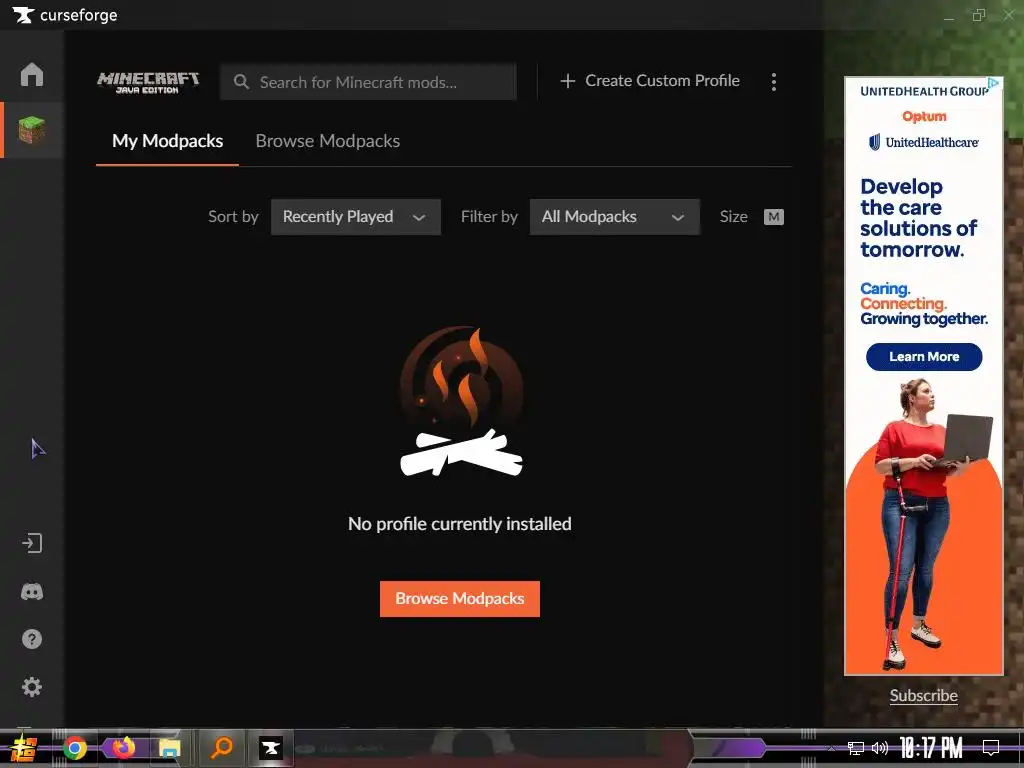Open the orange search magnifier taskbar app
Viewport: 1024px width, 768px height.
click(221, 747)
